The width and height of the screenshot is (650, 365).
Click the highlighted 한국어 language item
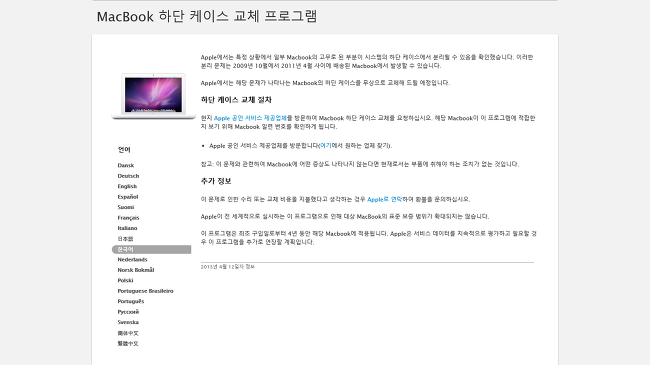[x=151, y=249]
